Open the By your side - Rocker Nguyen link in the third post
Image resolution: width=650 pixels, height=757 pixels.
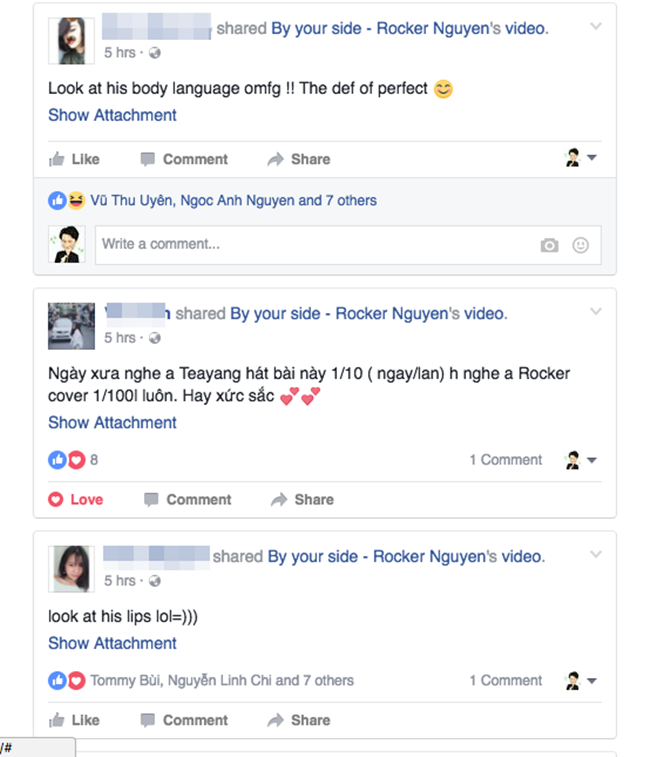[381, 557]
